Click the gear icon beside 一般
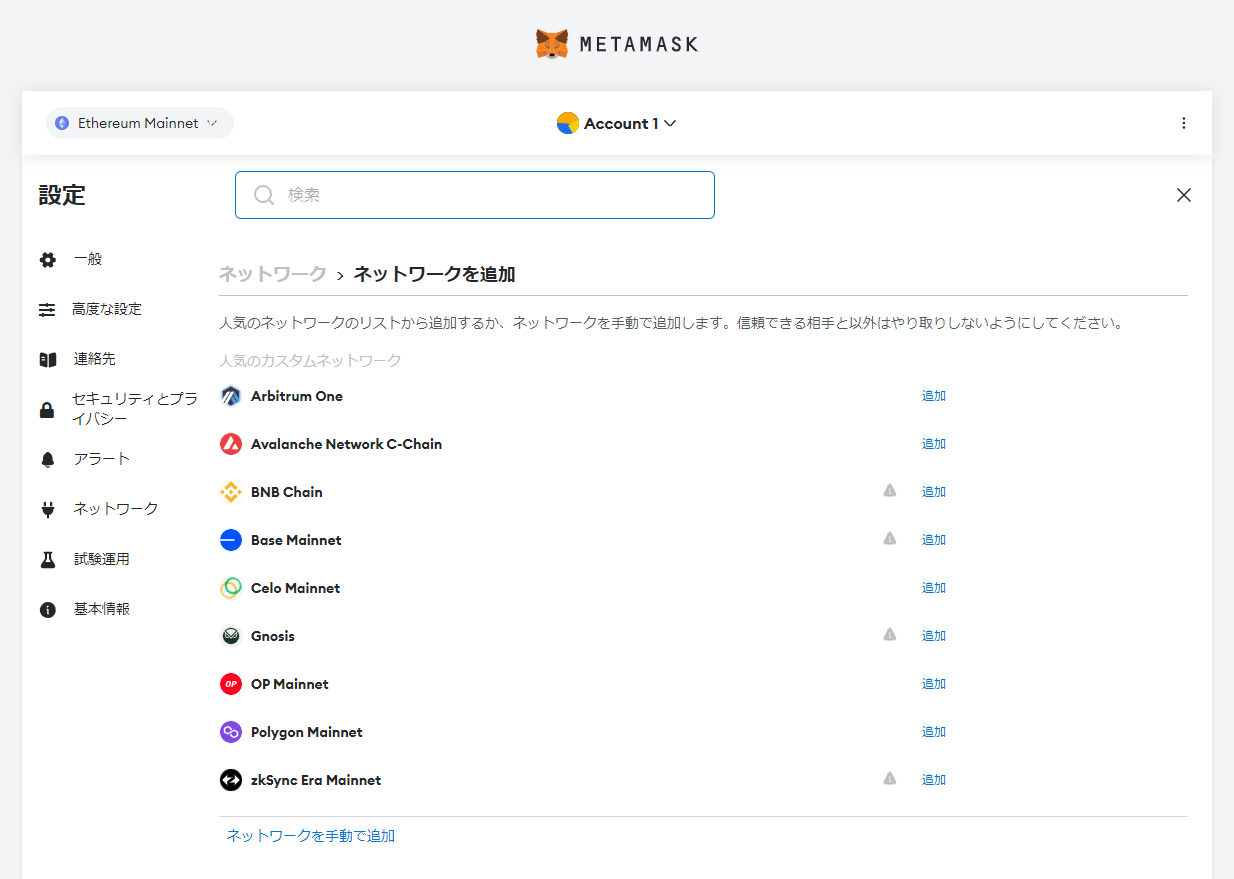The height and width of the screenshot is (879, 1234). [x=47, y=260]
